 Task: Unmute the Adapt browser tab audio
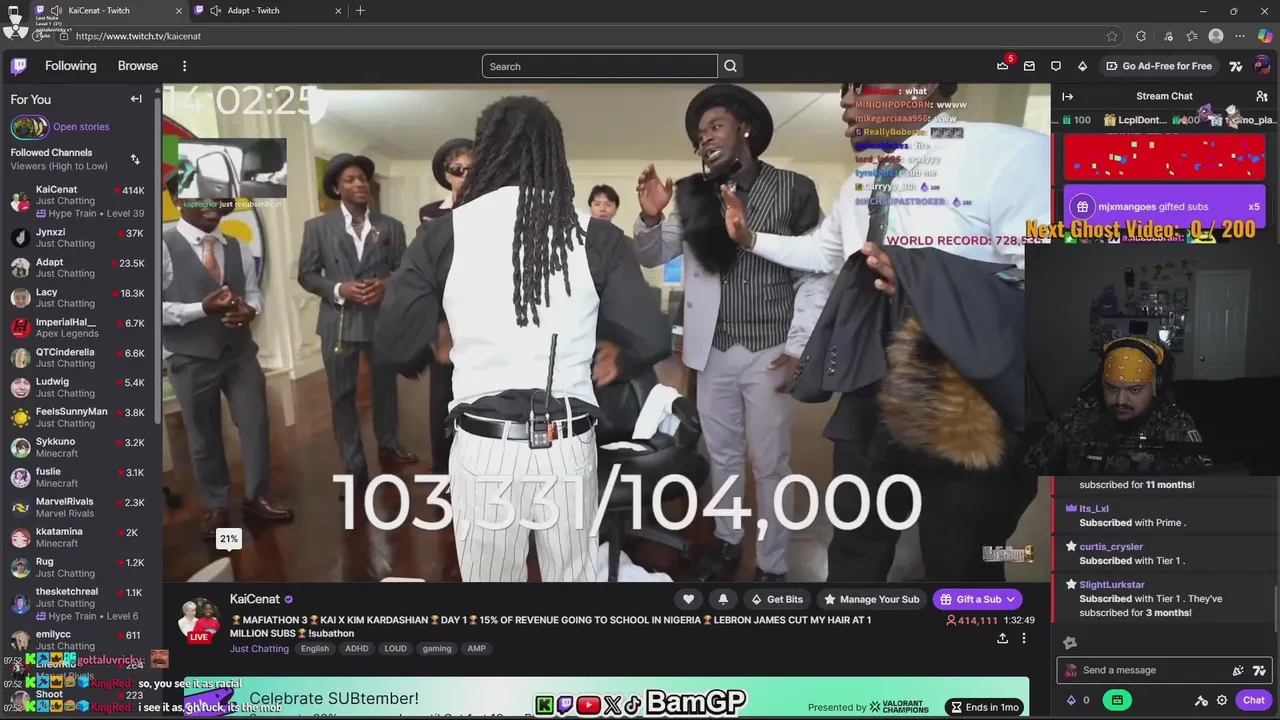click(215, 10)
